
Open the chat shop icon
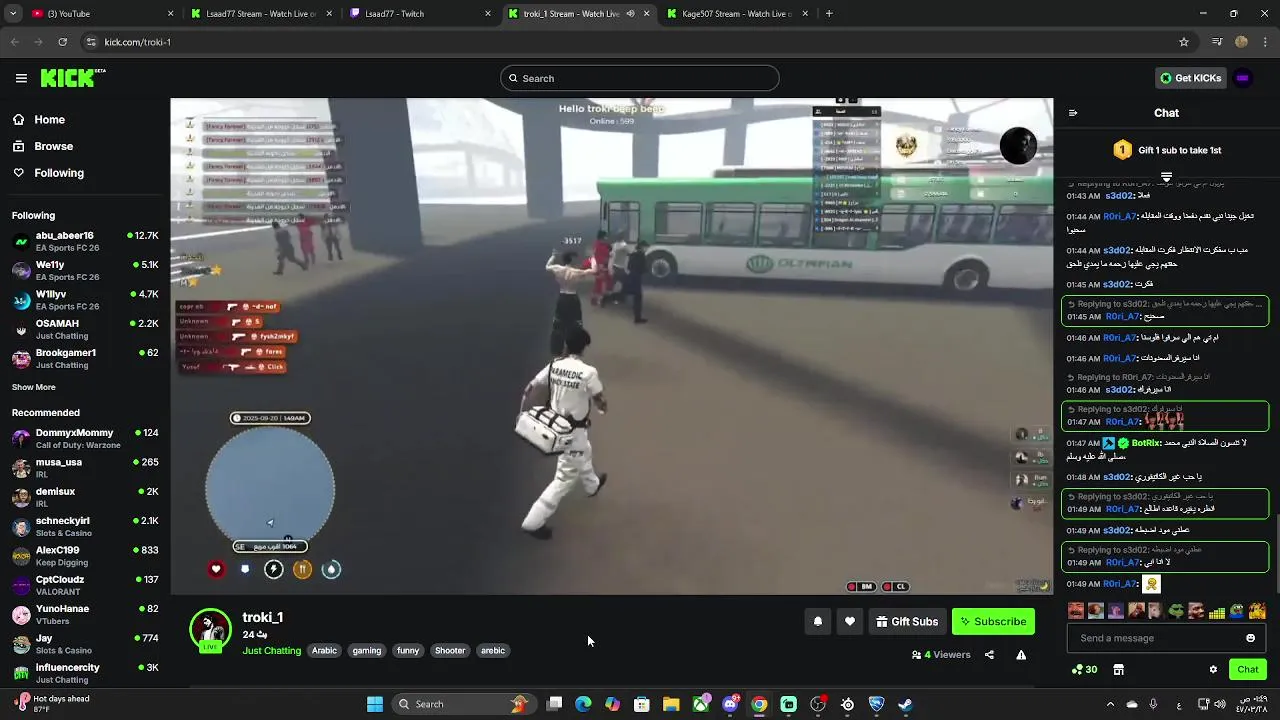[x=1119, y=670]
